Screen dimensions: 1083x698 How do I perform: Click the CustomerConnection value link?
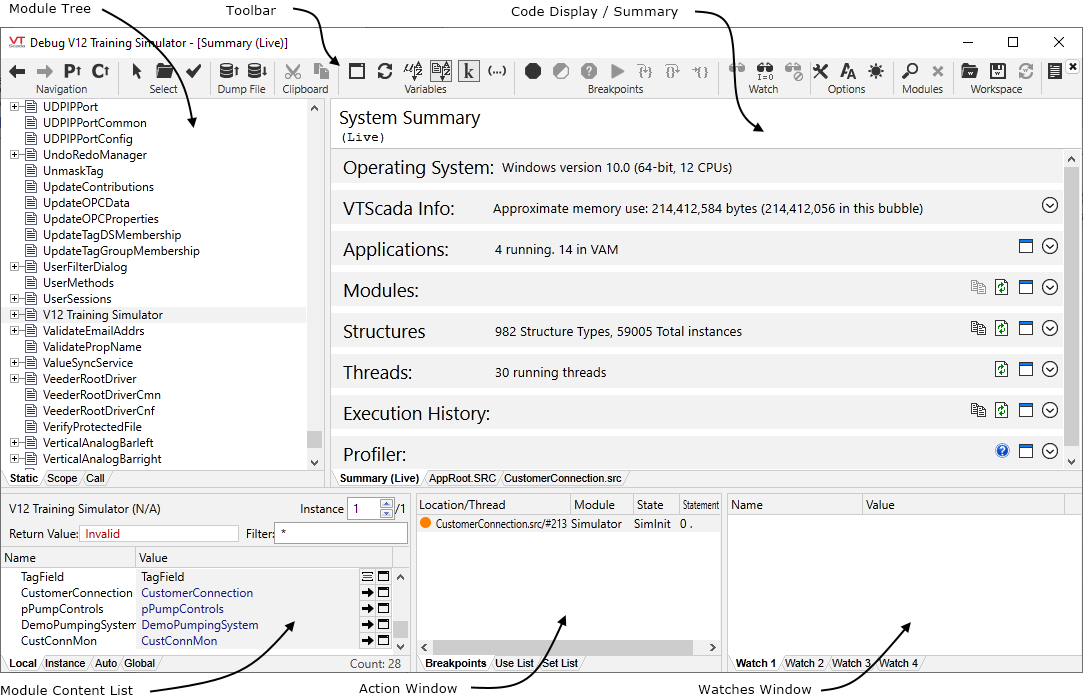tap(197, 593)
